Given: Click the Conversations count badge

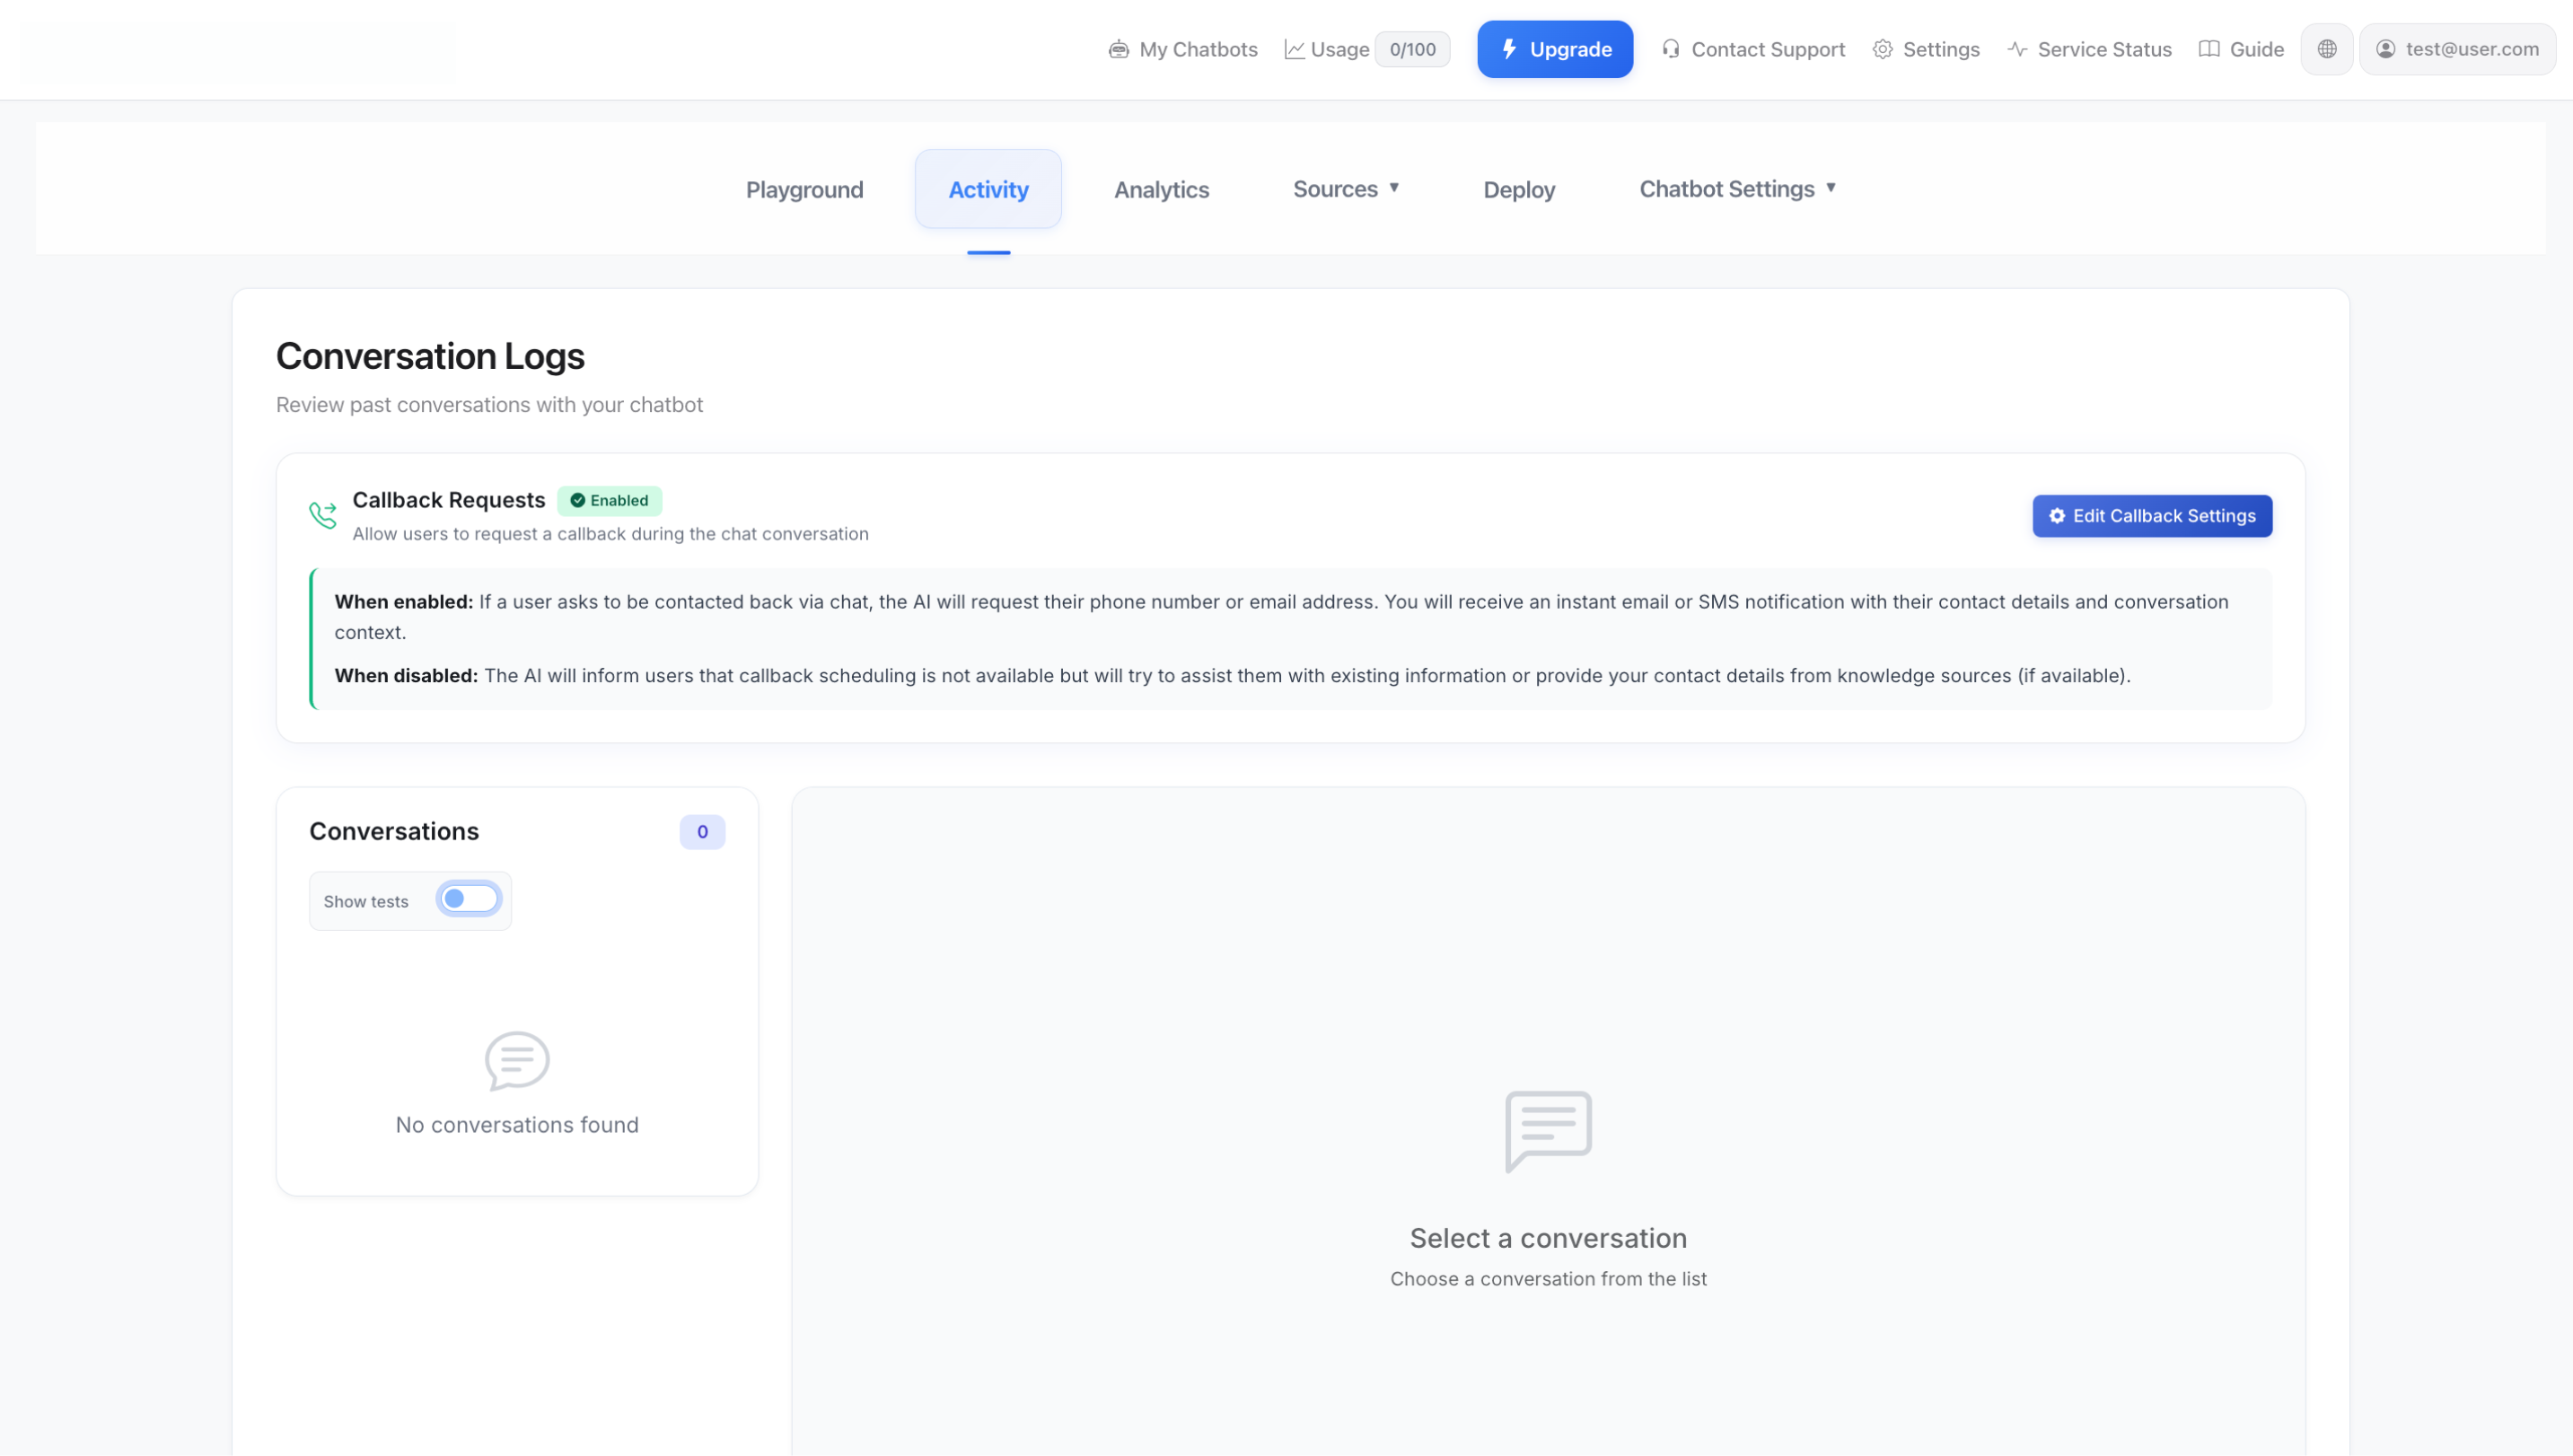Looking at the screenshot, I should coord(702,831).
